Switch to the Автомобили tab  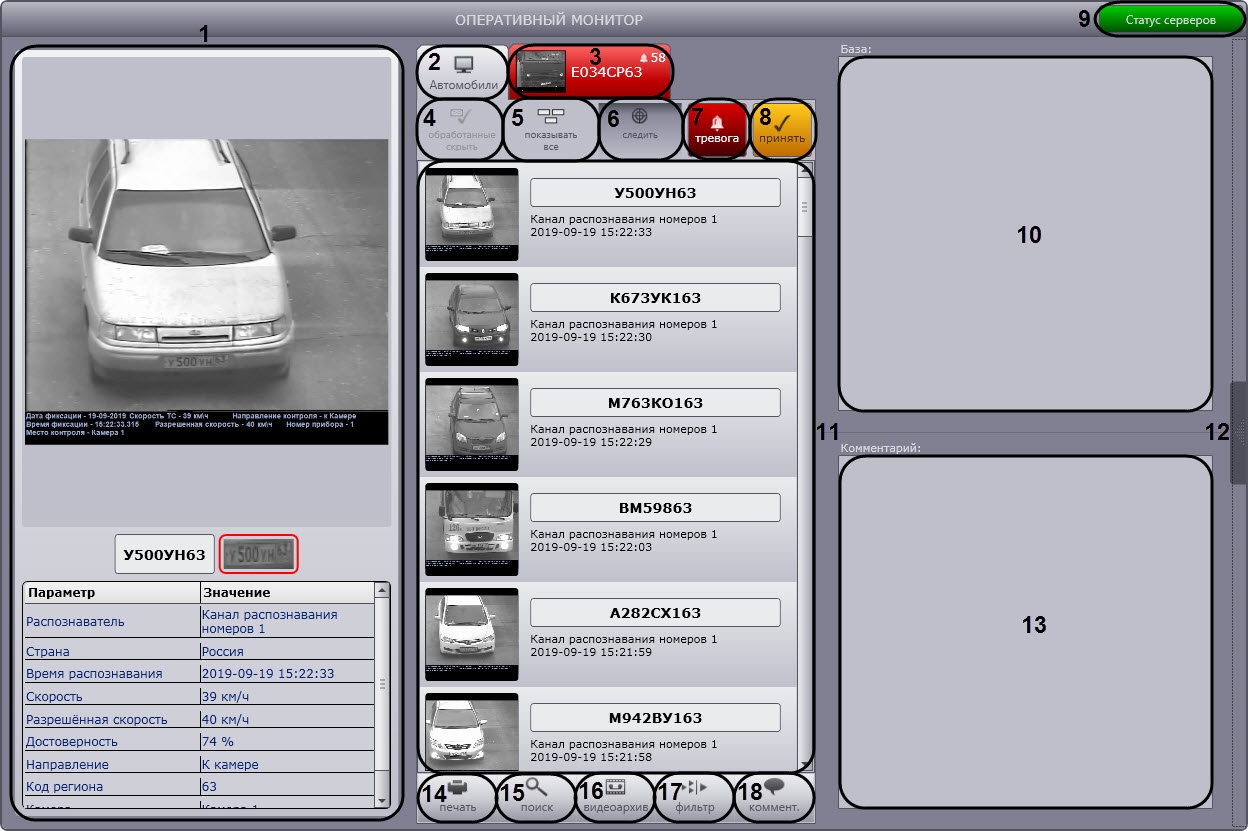pyautogui.click(x=463, y=71)
